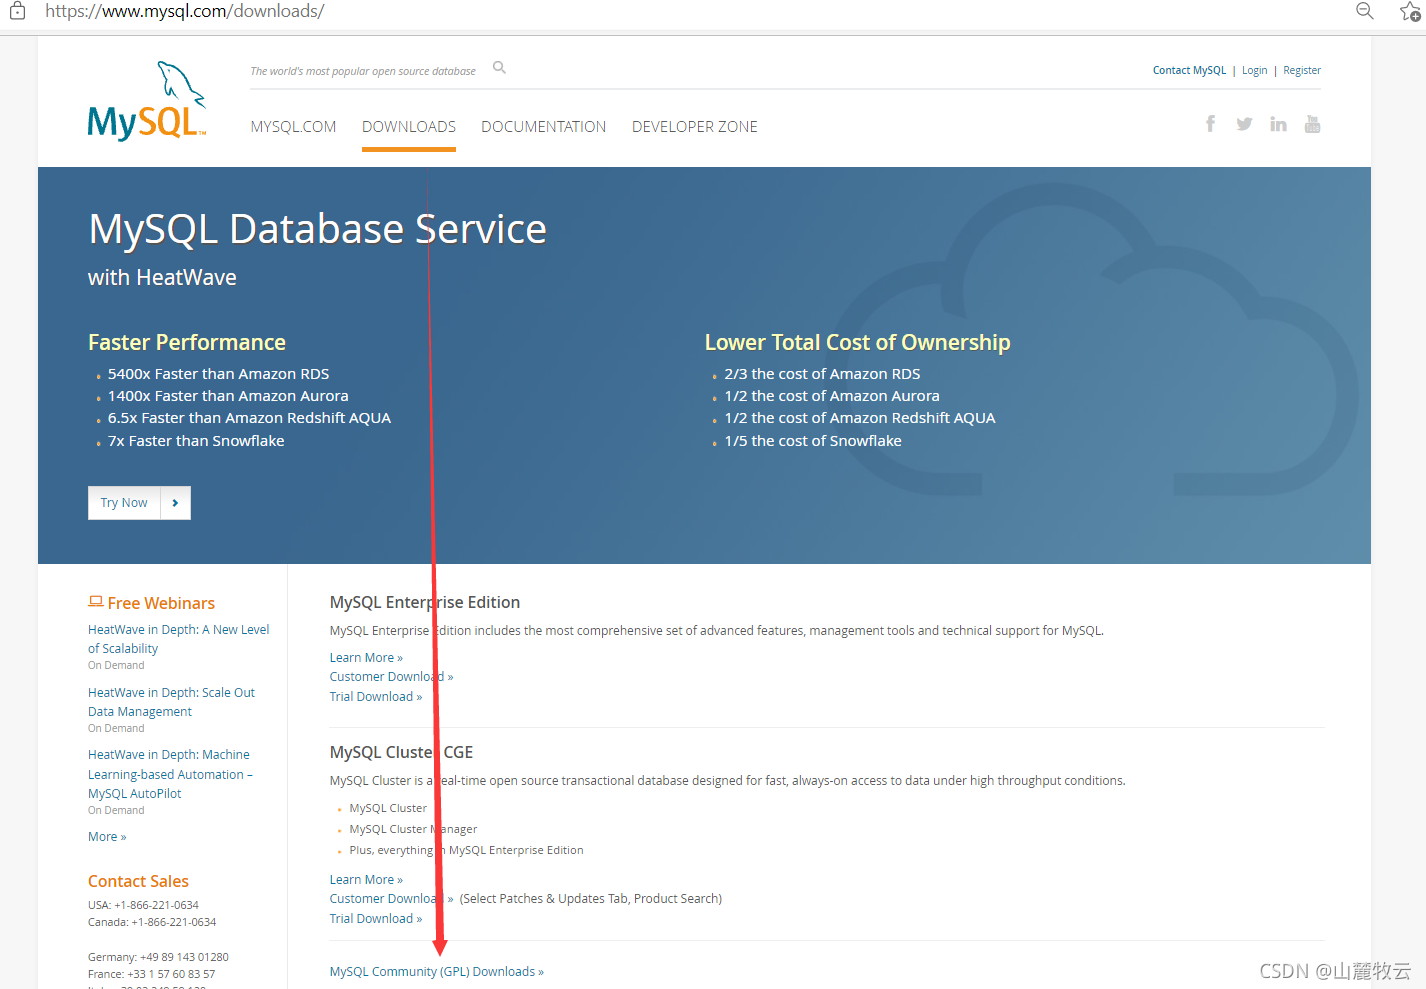
Task: Click the MySQL dolphin logo
Action: 147,101
